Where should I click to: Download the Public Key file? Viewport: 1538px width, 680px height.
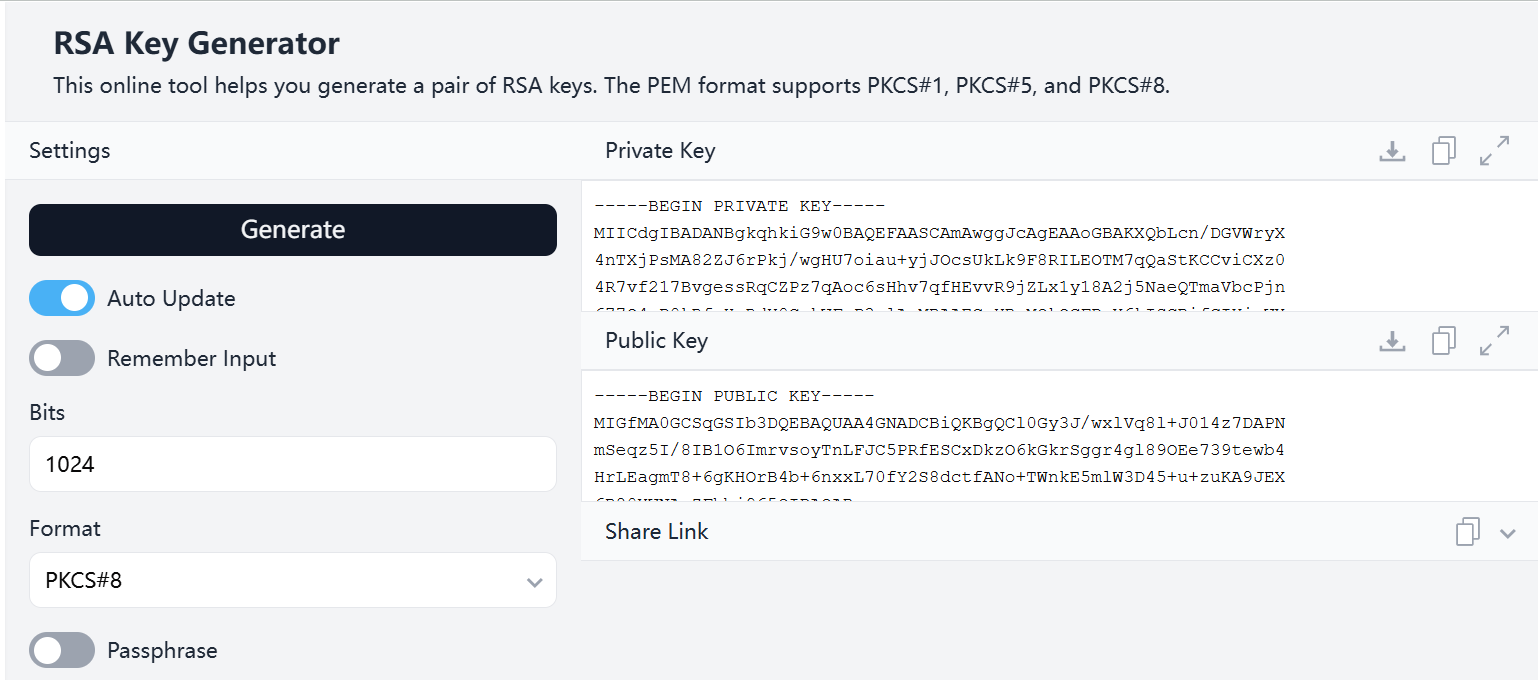pyautogui.click(x=1392, y=341)
